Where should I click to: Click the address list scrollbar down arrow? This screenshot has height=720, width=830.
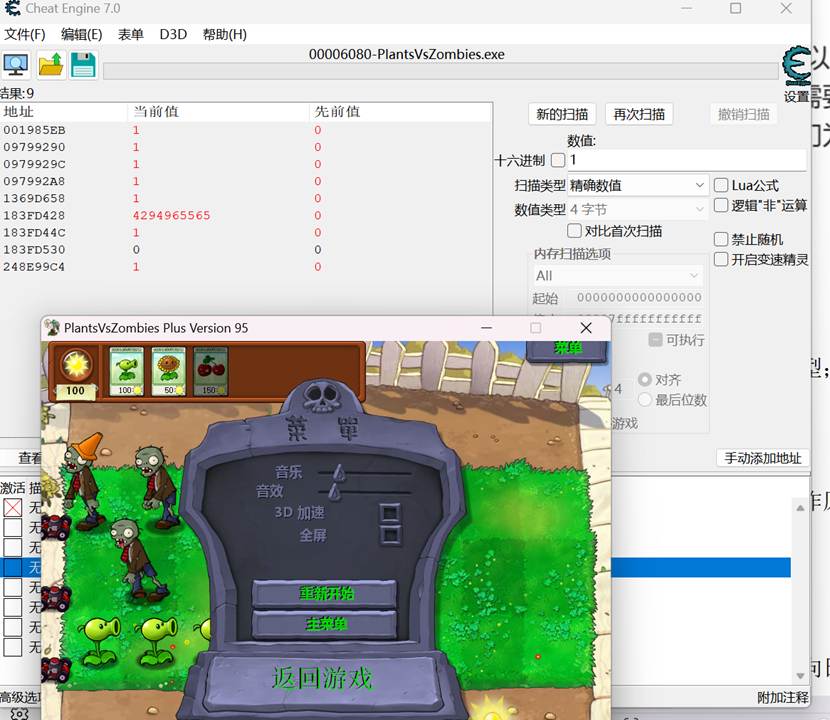800,676
